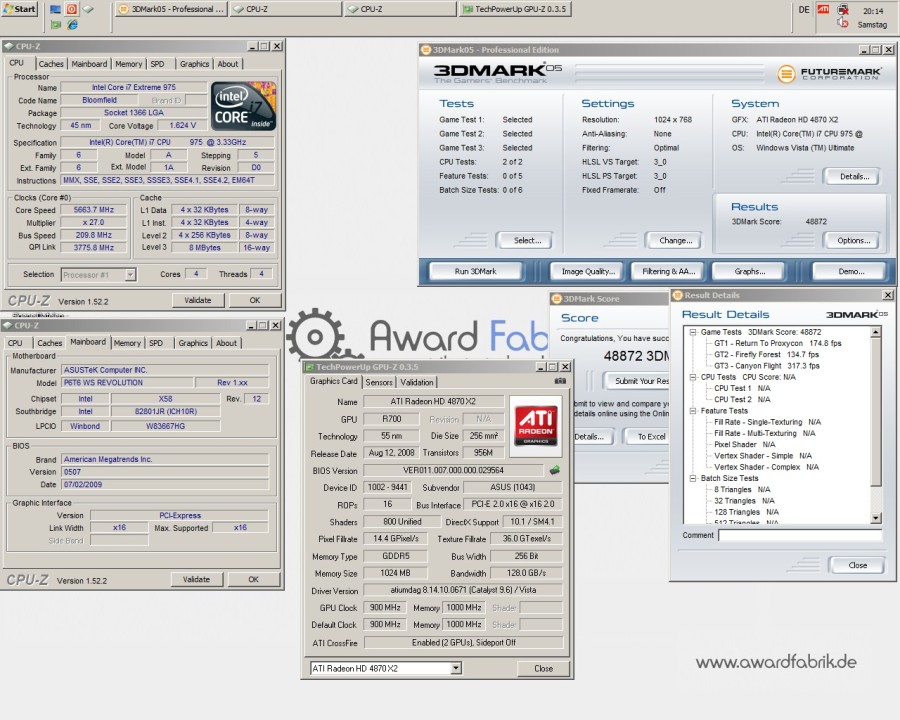Screen dimensions: 900x720
Task: Click the Result Details scrollbar up arrow
Action: click(x=875, y=332)
